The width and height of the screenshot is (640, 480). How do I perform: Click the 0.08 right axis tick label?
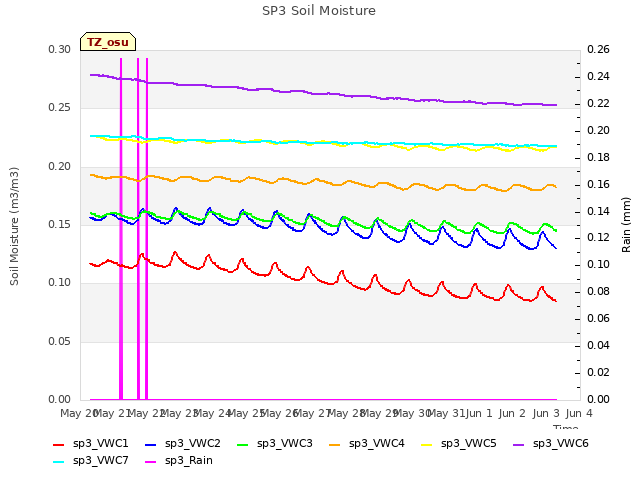pyautogui.click(x=598, y=291)
